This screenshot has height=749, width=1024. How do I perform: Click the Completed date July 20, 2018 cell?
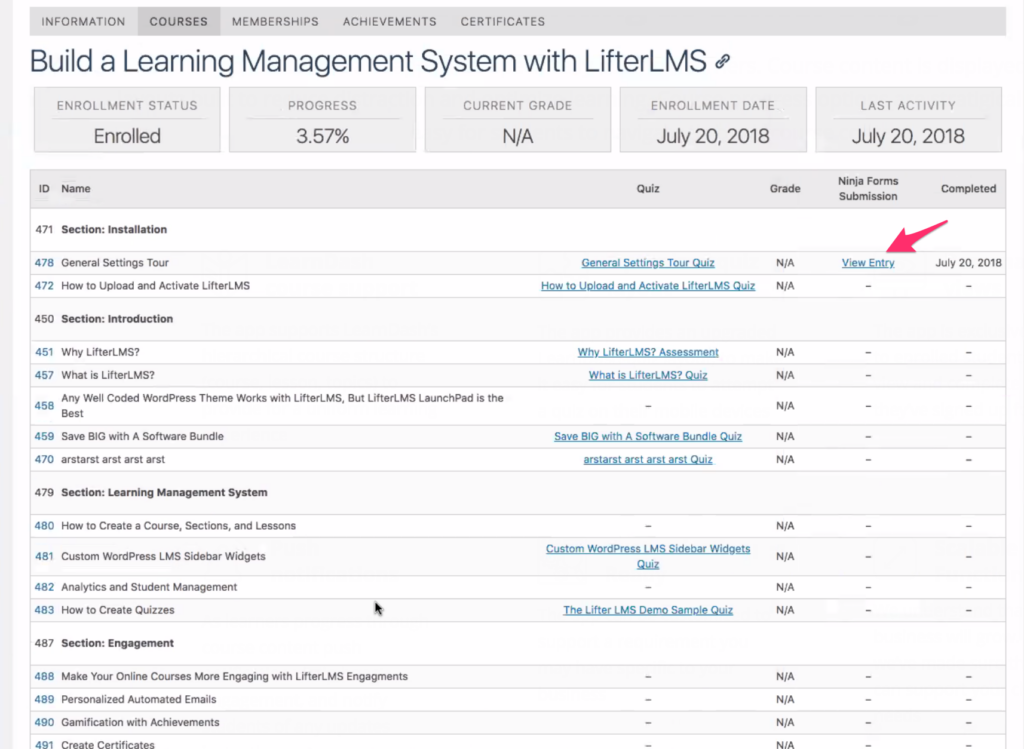click(x=968, y=263)
